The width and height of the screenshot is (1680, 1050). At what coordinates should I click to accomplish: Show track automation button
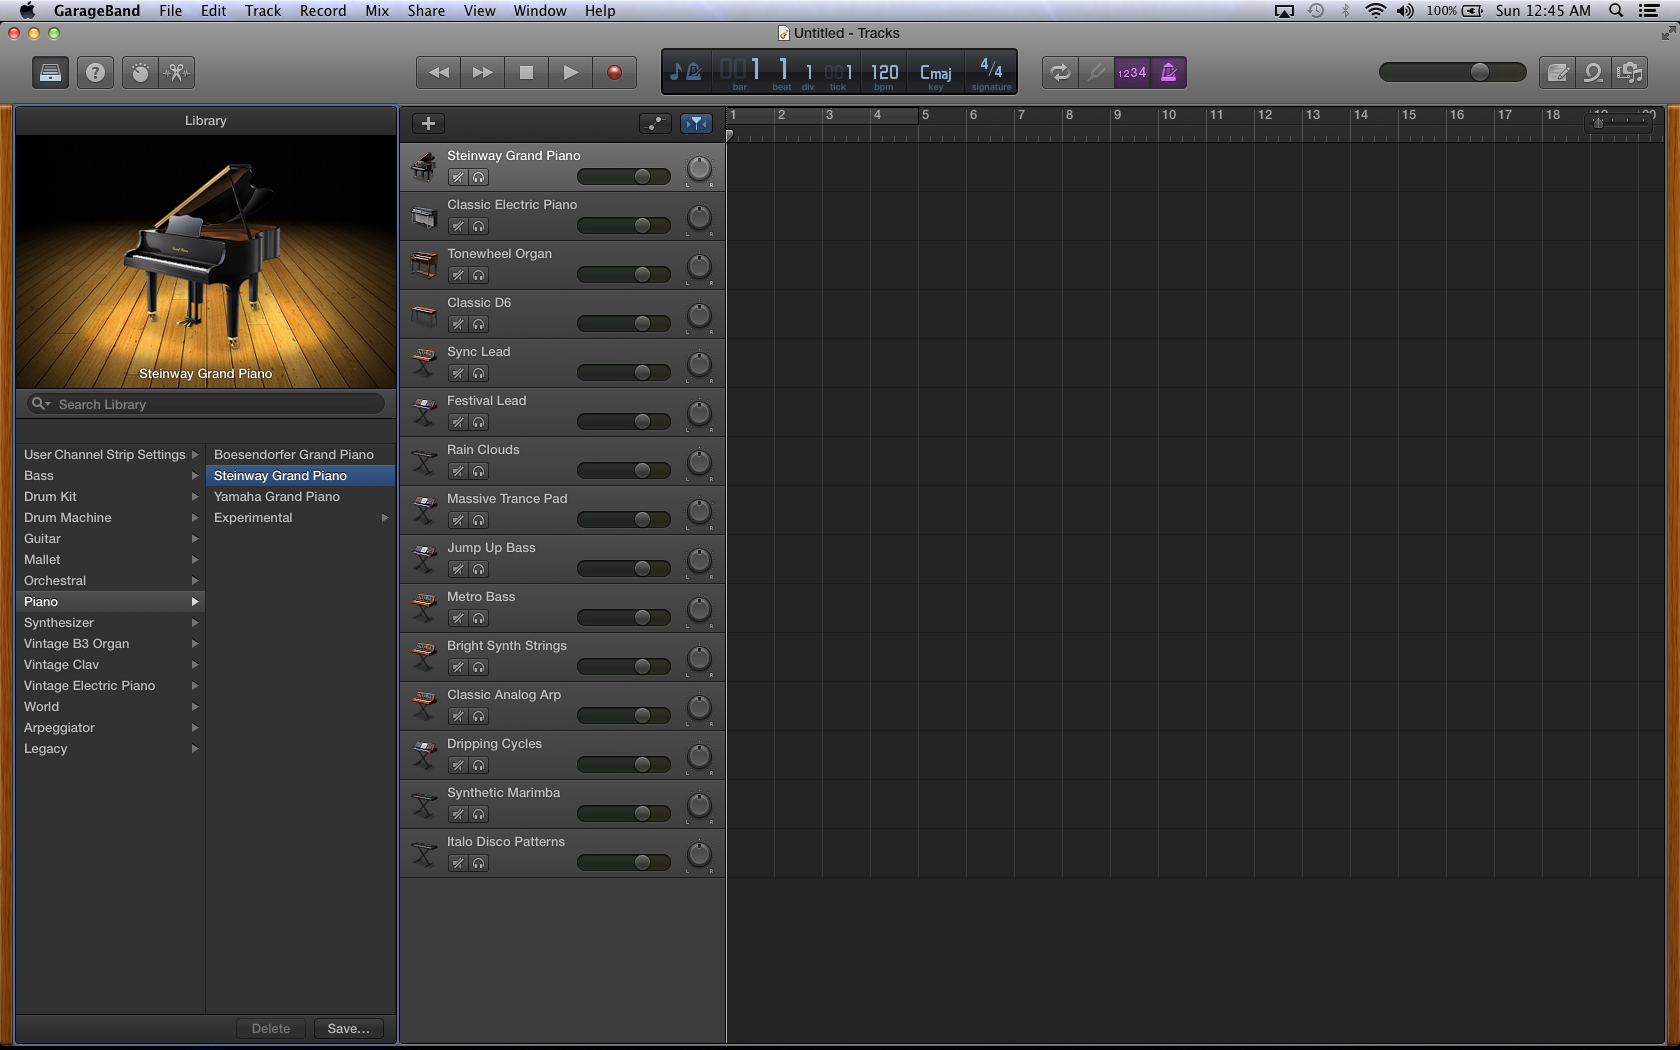pyautogui.click(x=655, y=123)
